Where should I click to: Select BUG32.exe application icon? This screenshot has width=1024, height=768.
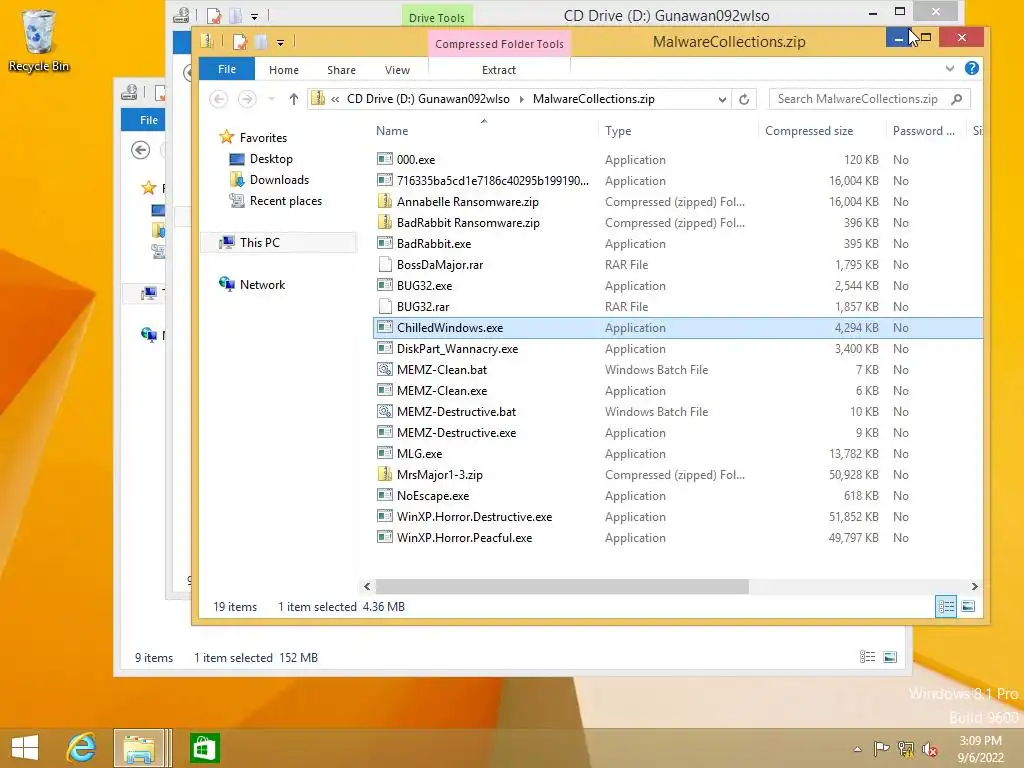pos(385,285)
